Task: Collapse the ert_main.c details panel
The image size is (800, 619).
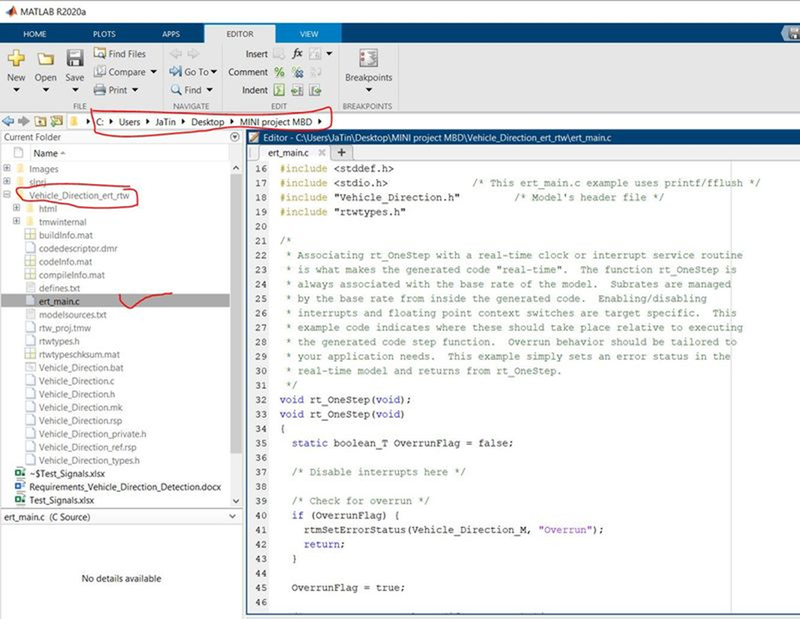Action: coord(233,516)
